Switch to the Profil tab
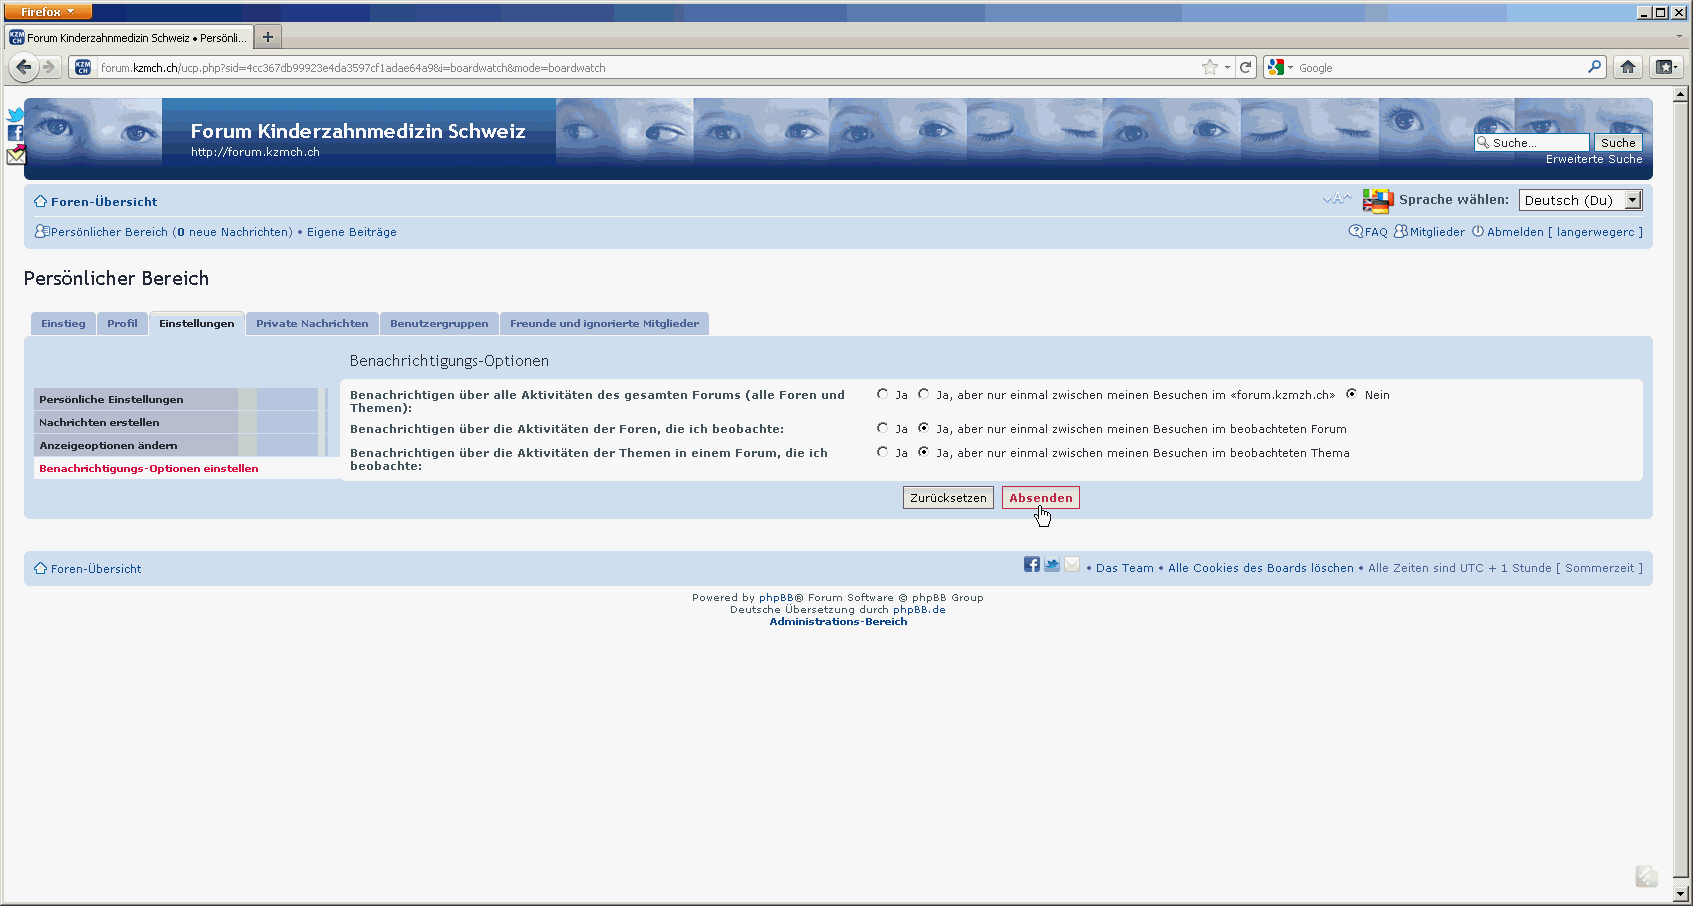 pyautogui.click(x=122, y=323)
